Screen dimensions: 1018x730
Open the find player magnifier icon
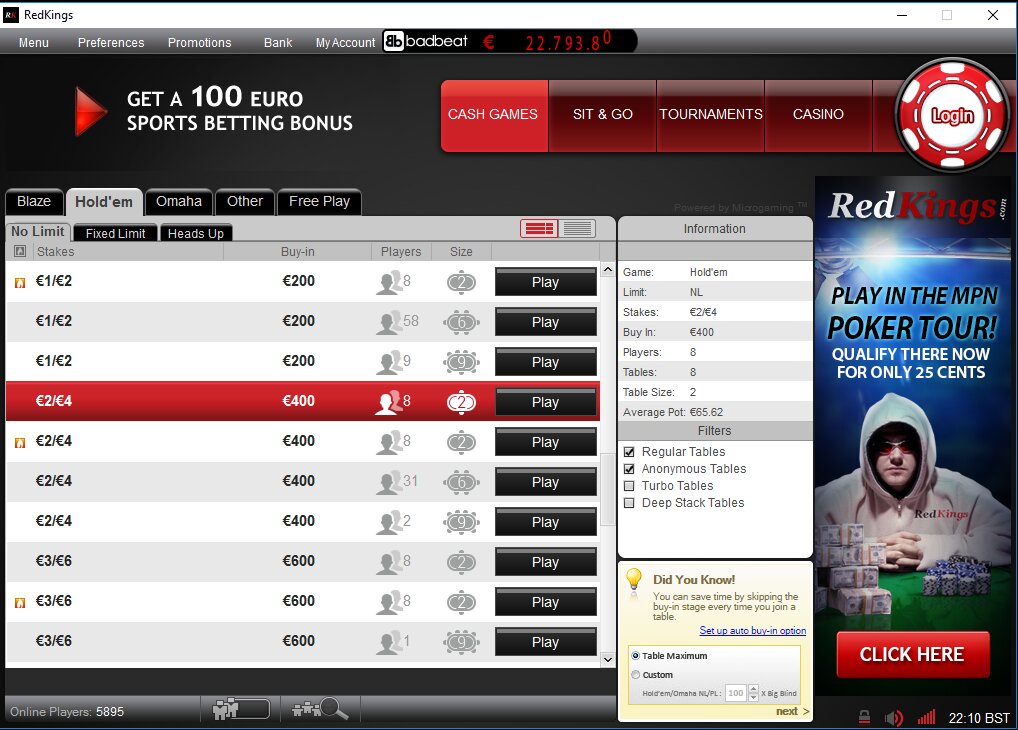(x=320, y=709)
